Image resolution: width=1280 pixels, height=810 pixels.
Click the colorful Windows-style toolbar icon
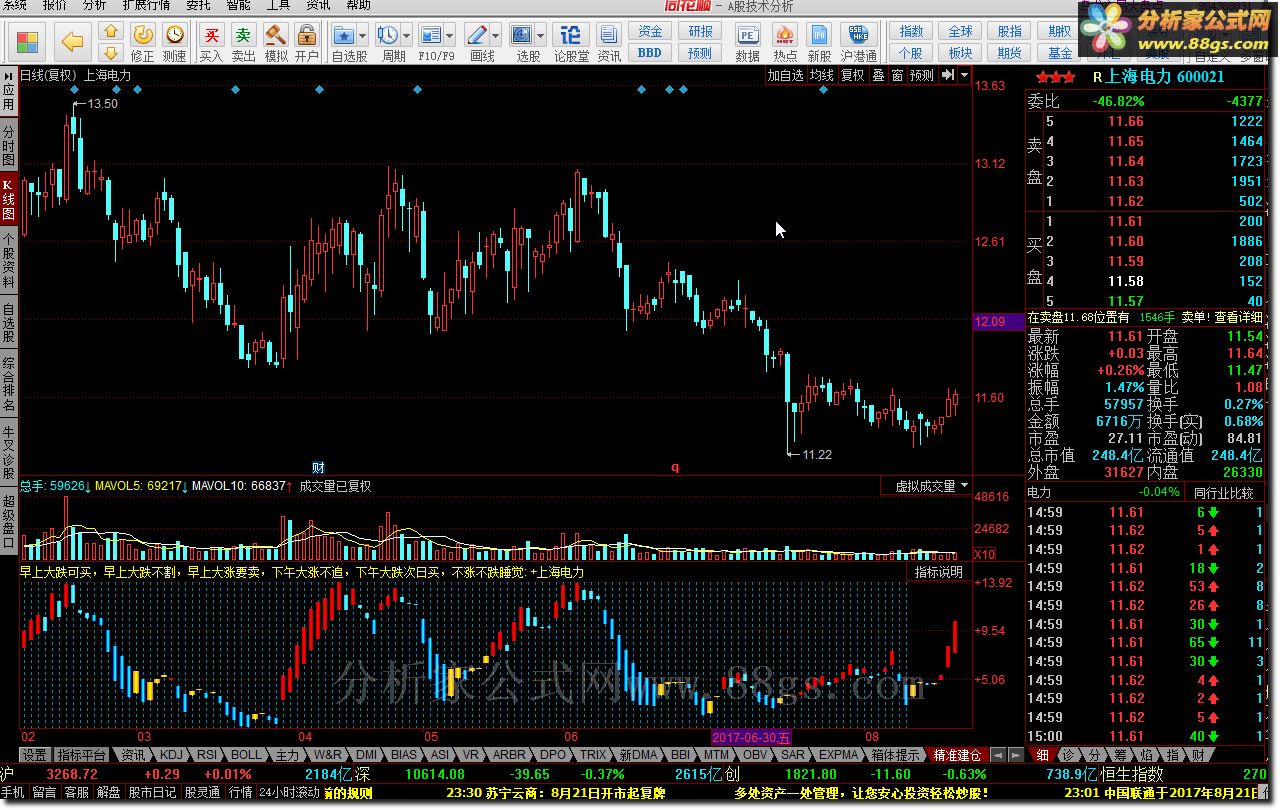point(28,42)
